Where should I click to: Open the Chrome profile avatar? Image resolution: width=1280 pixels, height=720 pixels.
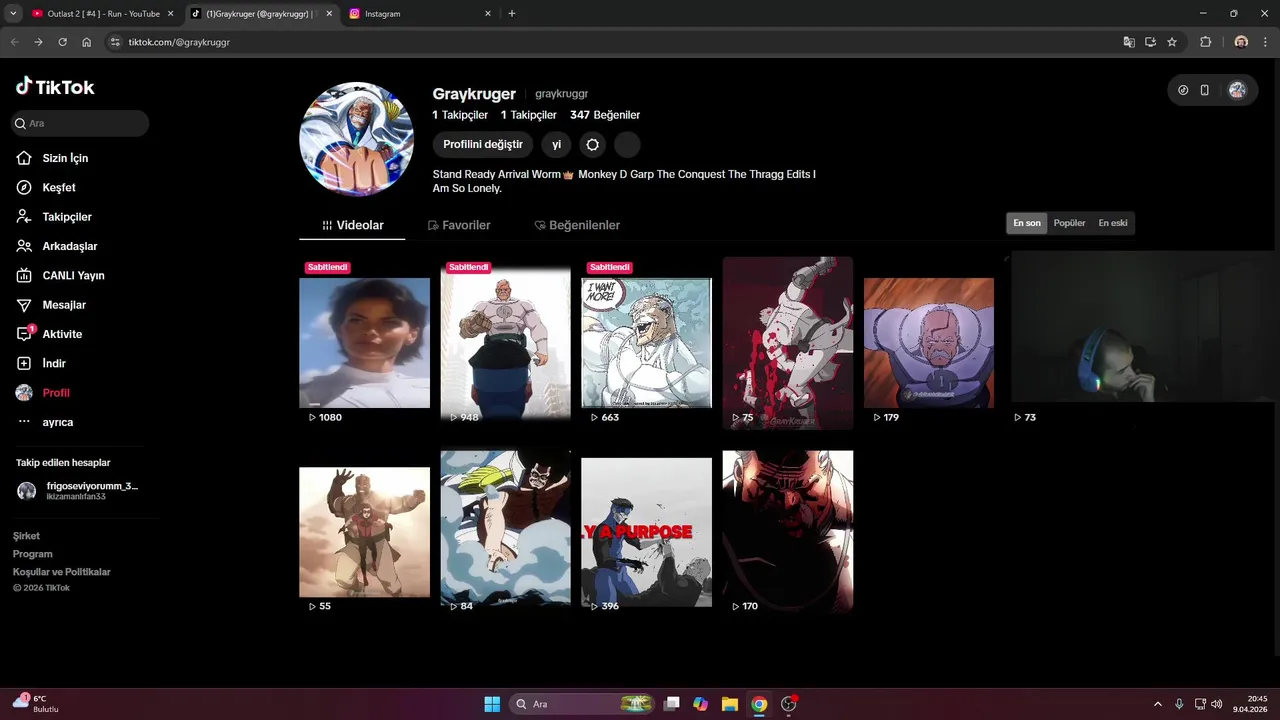pyautogui.click(x=1241, y=42)
